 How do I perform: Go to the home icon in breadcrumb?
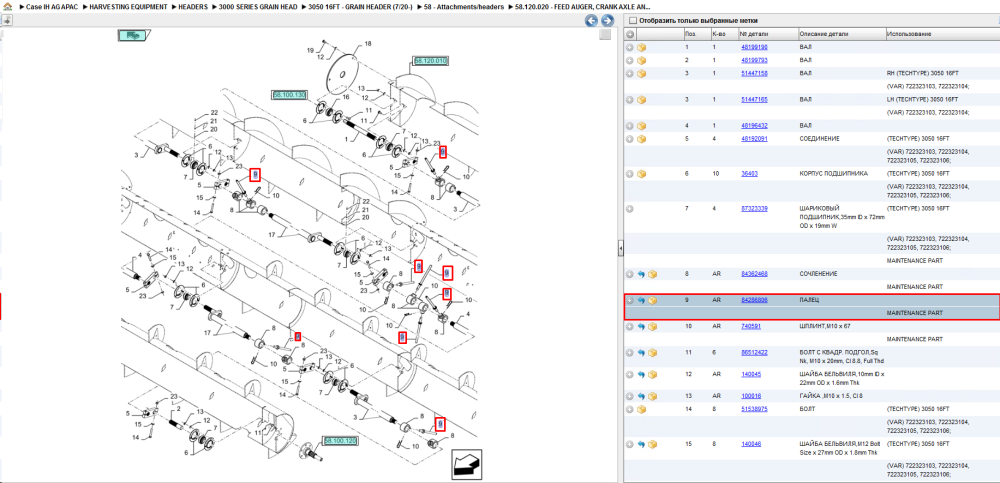[6, 6]
